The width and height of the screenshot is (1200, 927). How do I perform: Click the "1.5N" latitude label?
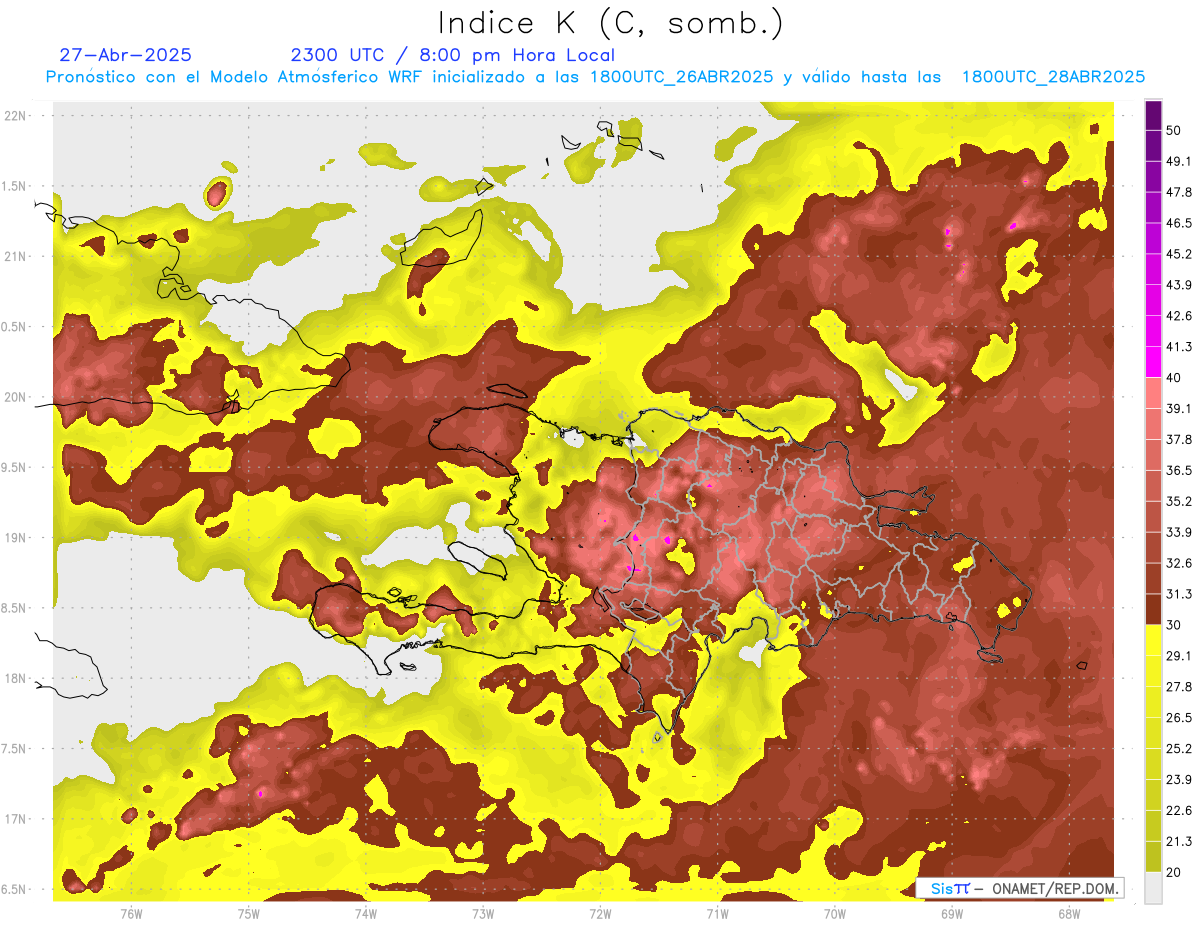point(16,186)
